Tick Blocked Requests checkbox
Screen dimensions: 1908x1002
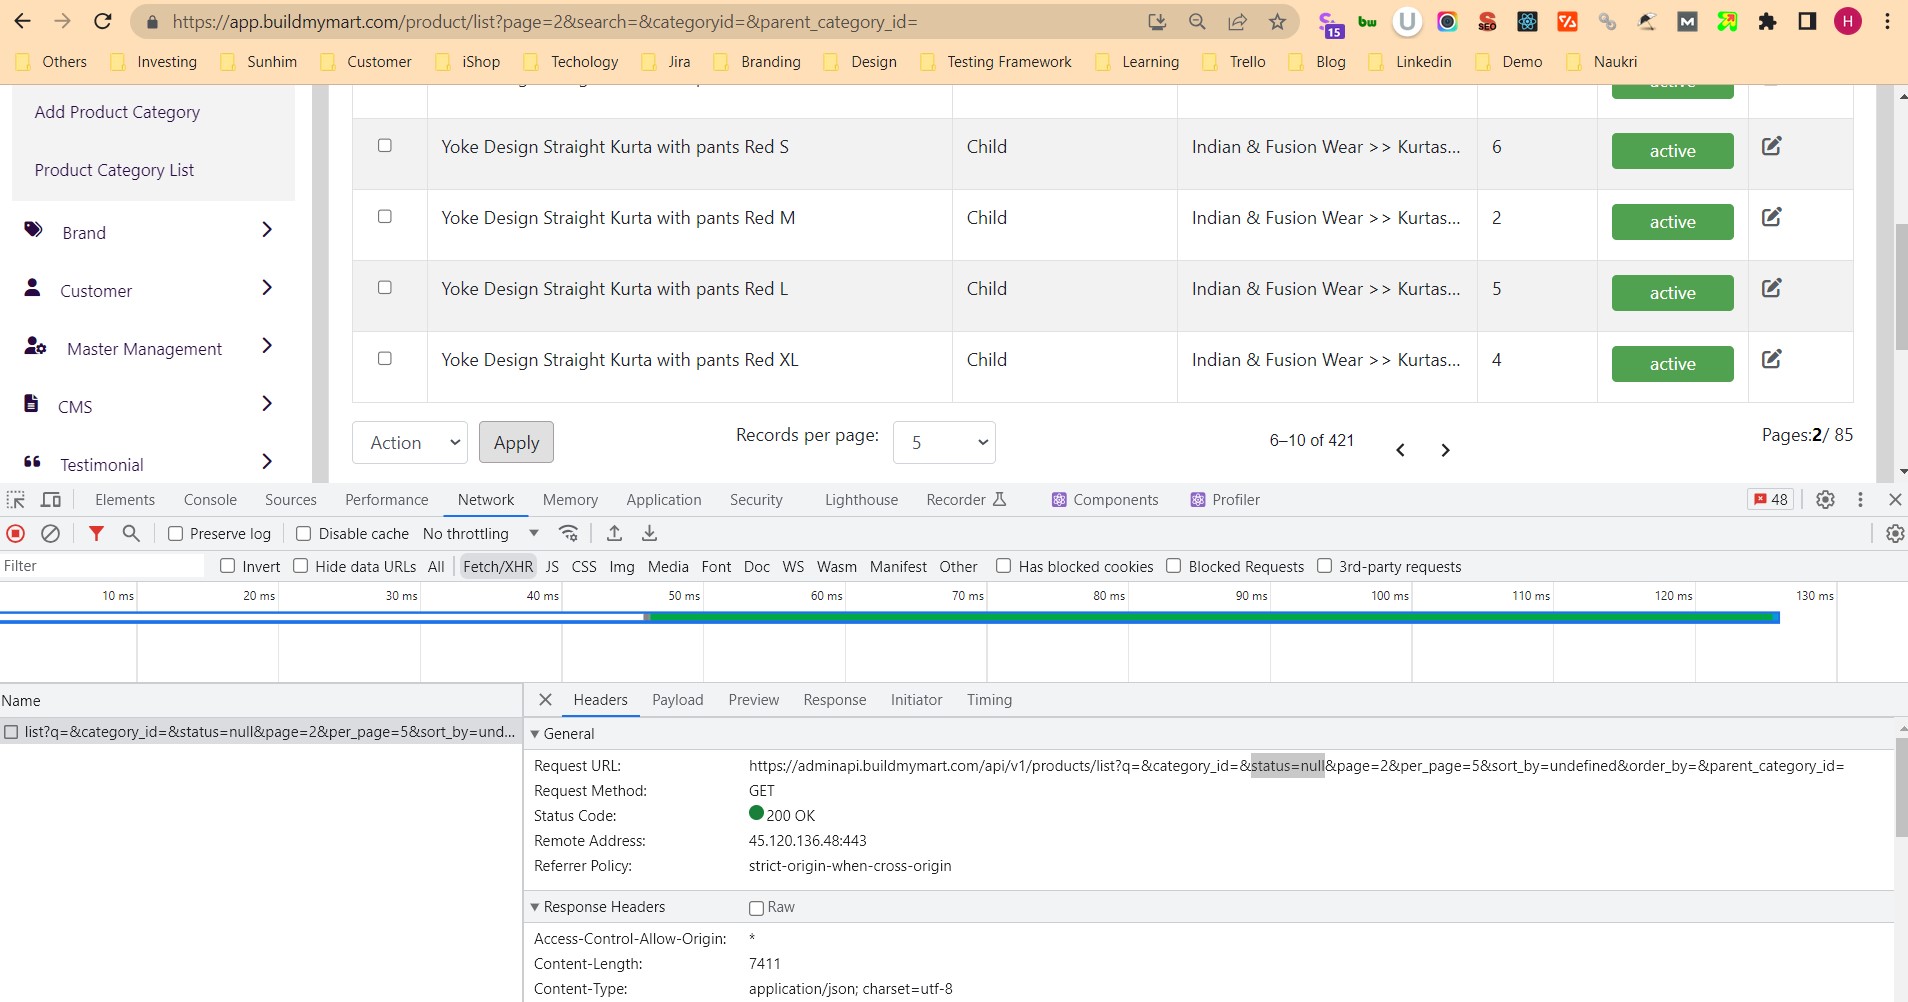point(1174,566)
